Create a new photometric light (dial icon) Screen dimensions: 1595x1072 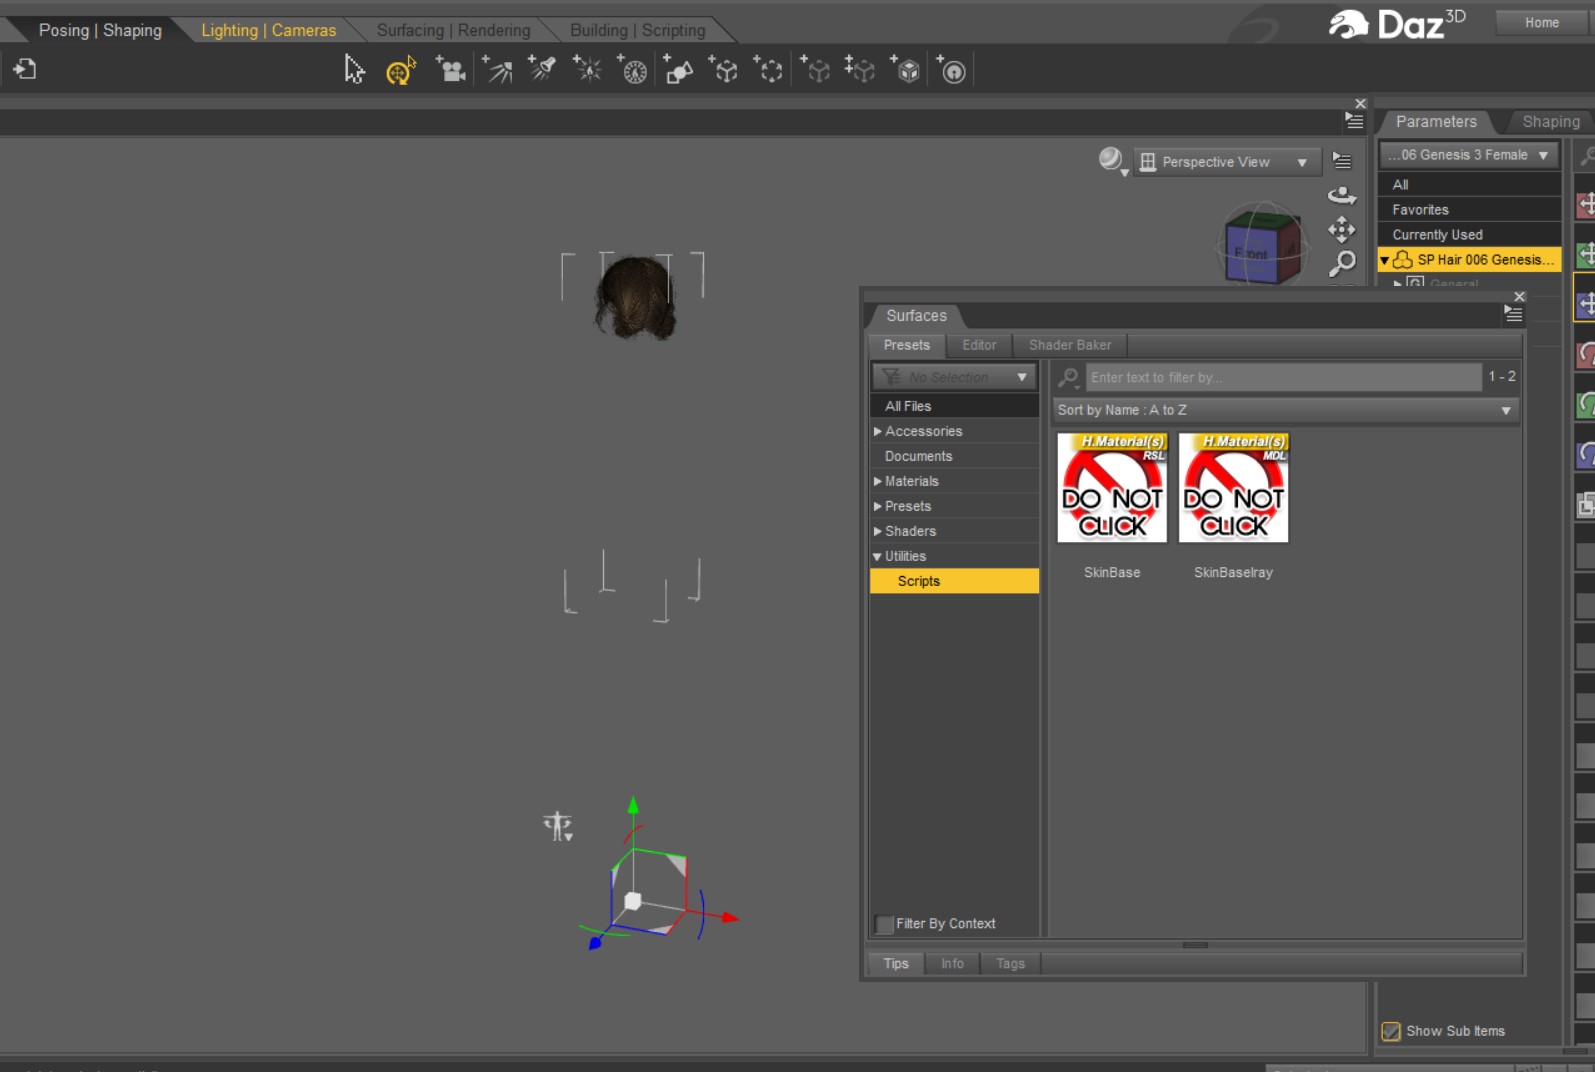click(x=633, y=69)
